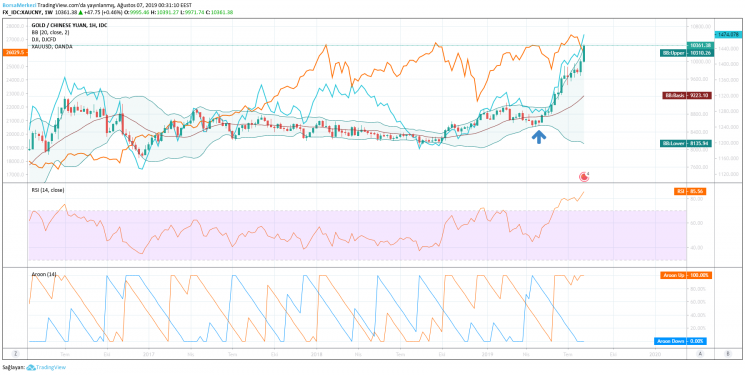
Task: Click the BB:Basis 9223.10 price label
Action: 687,96
